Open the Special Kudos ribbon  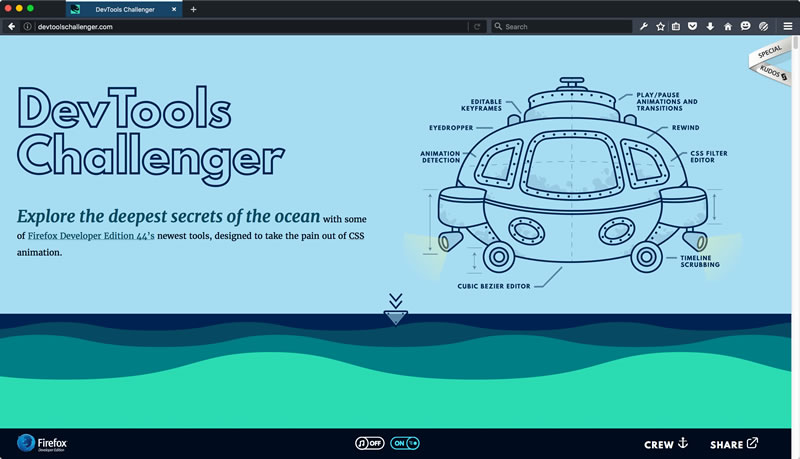click(x=770, y=62)
